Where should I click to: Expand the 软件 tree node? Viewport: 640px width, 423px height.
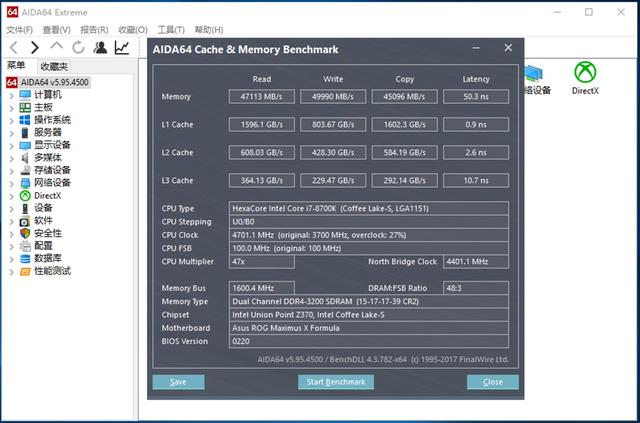[11, 222]
